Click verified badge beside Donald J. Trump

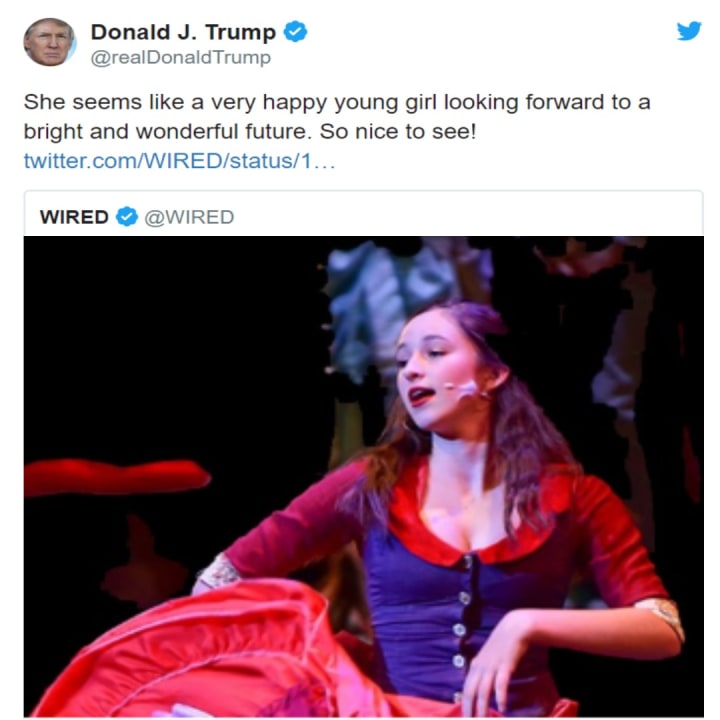(295, 32)
